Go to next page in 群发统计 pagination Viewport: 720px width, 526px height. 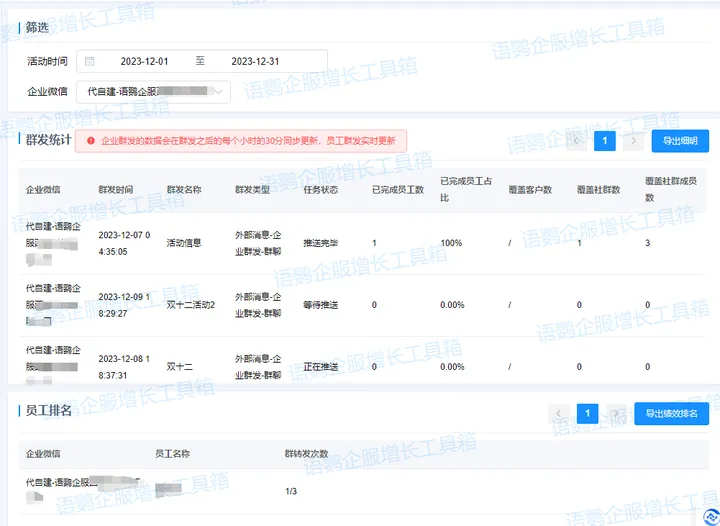click(633, 141)
